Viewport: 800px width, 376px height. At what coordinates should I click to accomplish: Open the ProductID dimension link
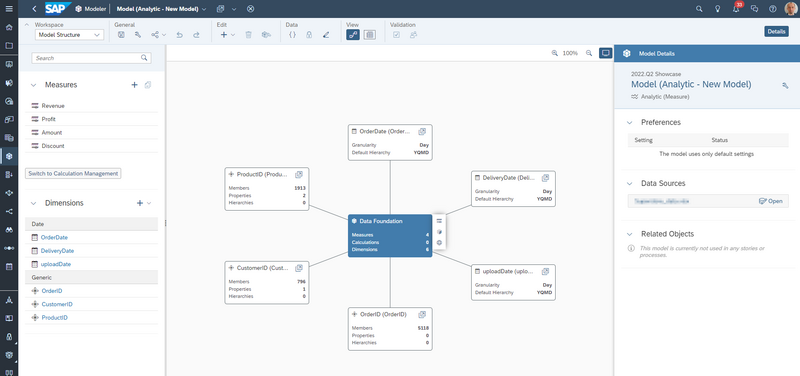coord(54,317)
